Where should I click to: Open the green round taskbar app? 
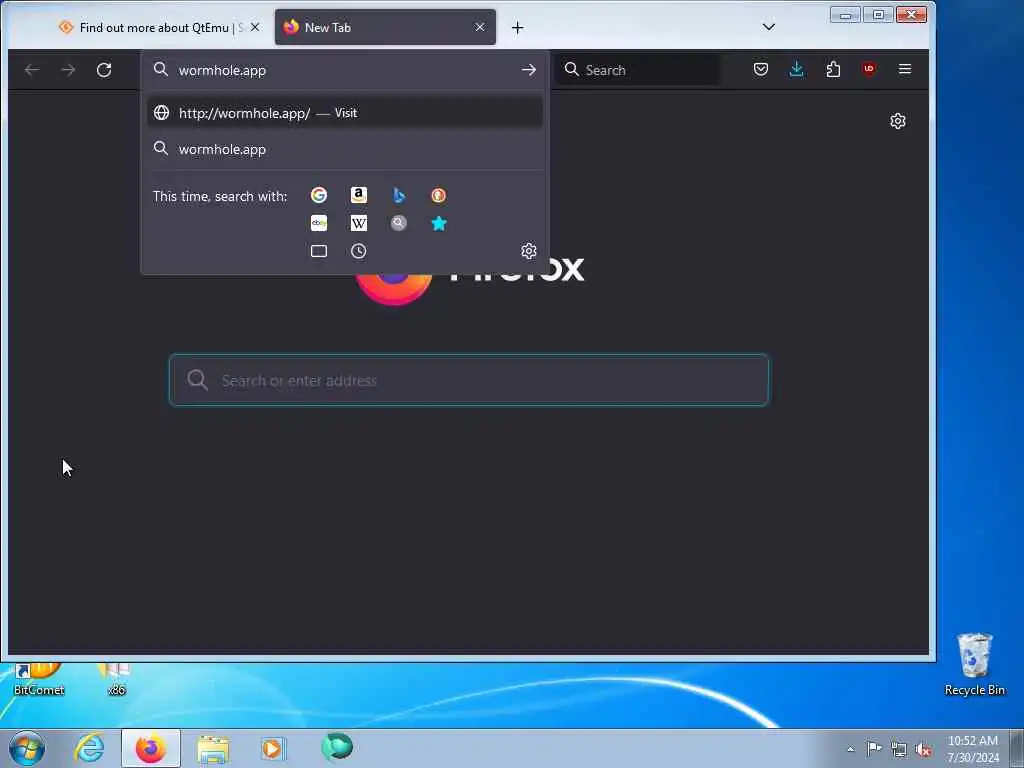pyautogui.click(x=337, y=747)
